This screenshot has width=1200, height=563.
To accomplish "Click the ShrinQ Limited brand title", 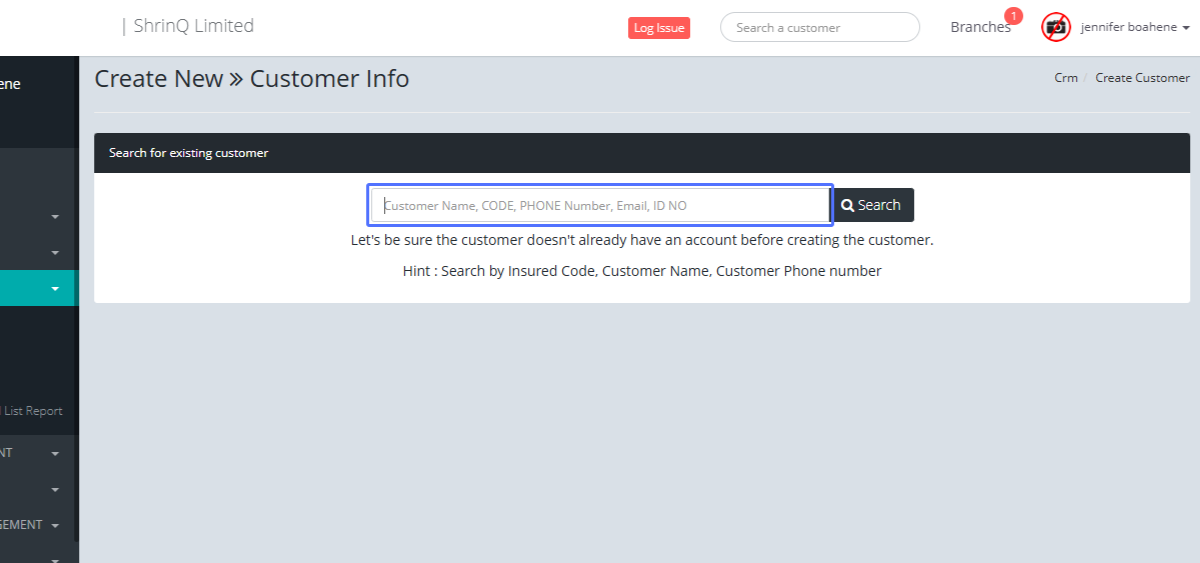I will click(193, 26).
